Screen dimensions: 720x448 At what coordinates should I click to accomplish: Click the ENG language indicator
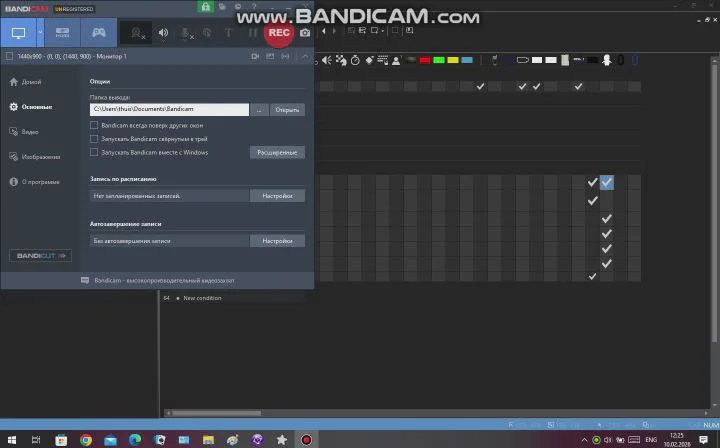tap(651, 440)
